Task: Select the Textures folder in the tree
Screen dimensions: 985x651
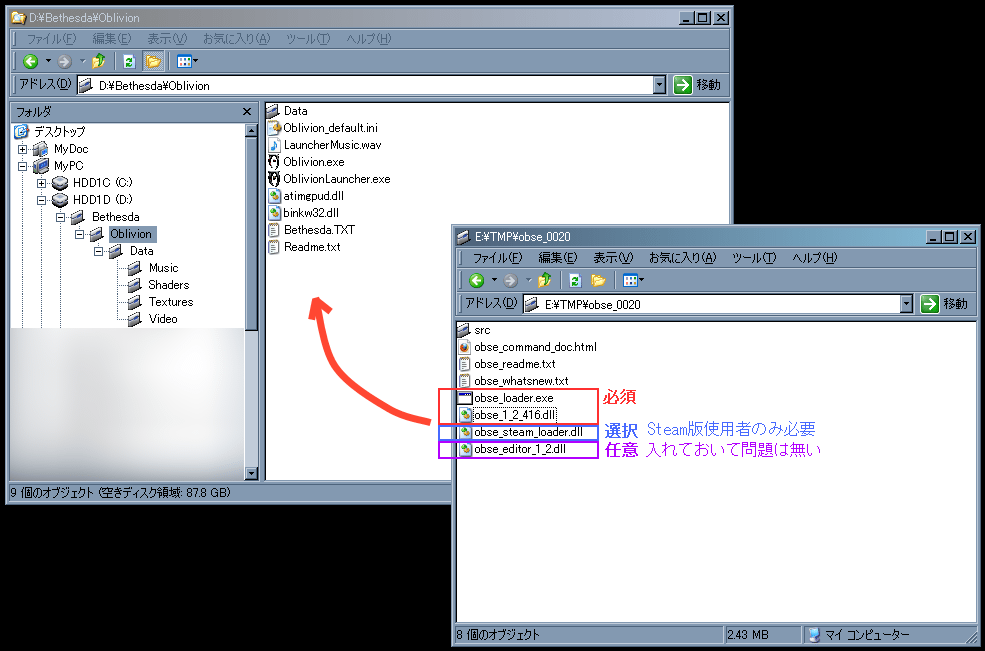Action: tap(171, 302)
